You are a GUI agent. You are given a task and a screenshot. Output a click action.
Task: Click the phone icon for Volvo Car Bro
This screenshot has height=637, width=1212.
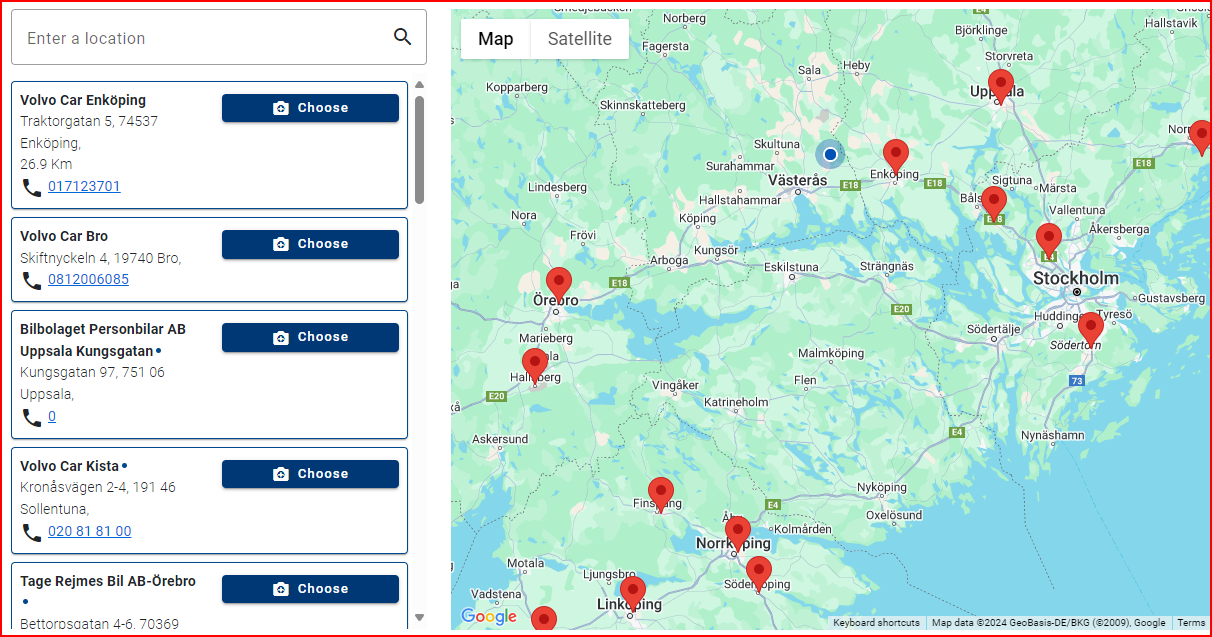32,280
